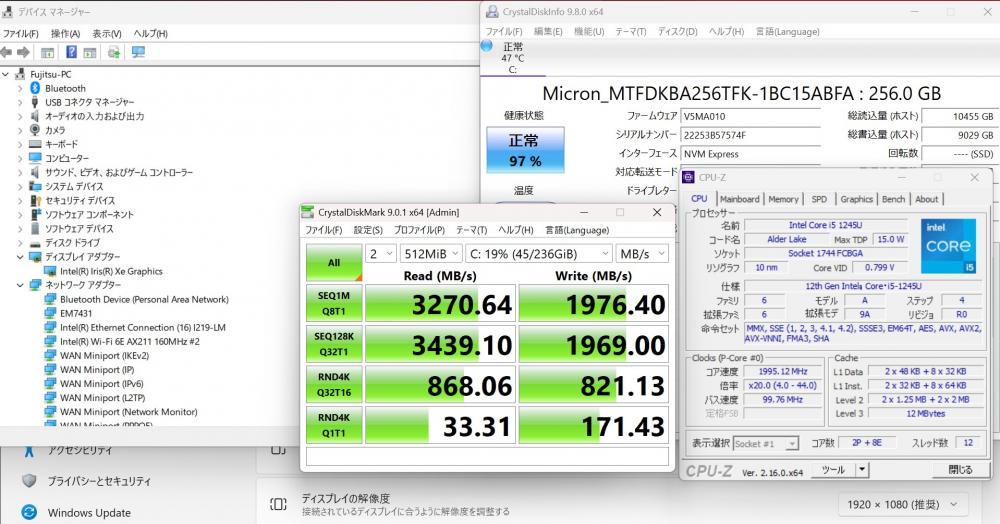Image resolution: width=1000 pixels, height=524 pixels.
Task: Run the RND4K Q32T16 test
Action: (334, 384)
